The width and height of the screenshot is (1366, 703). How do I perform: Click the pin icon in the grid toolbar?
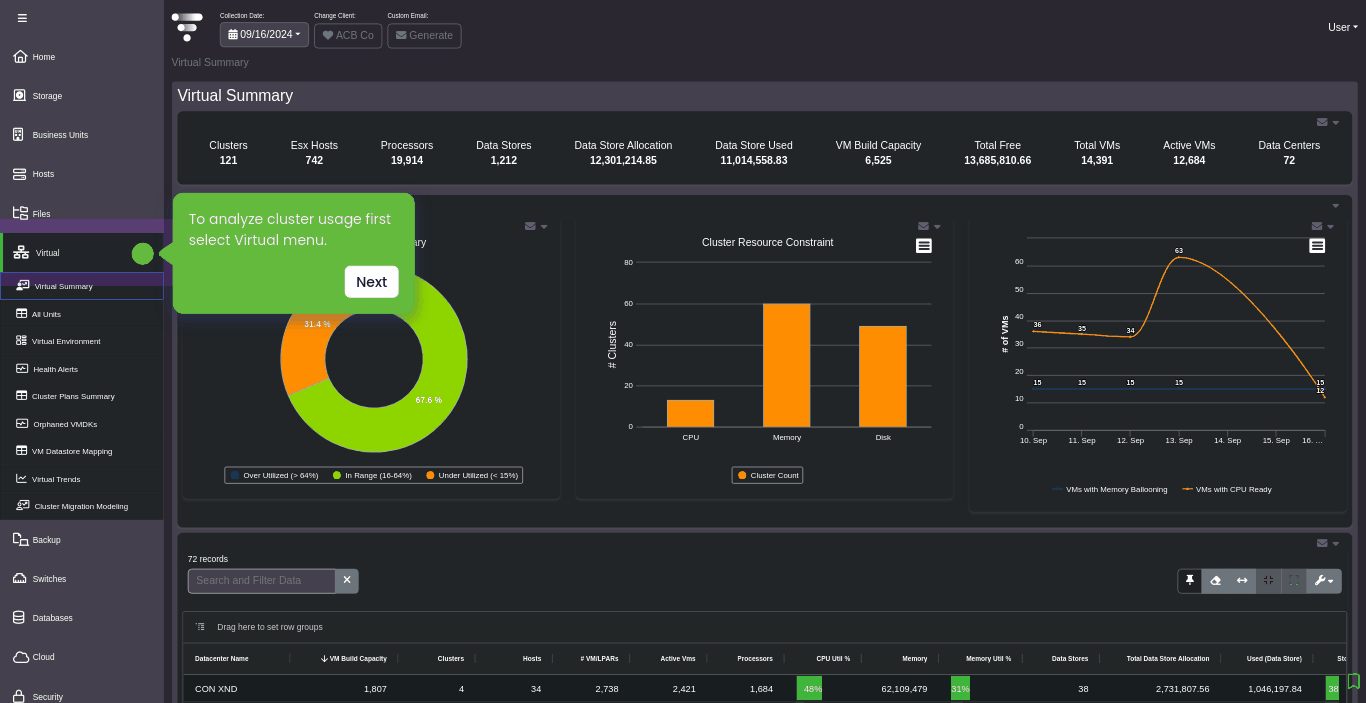tap(1190, 580)
